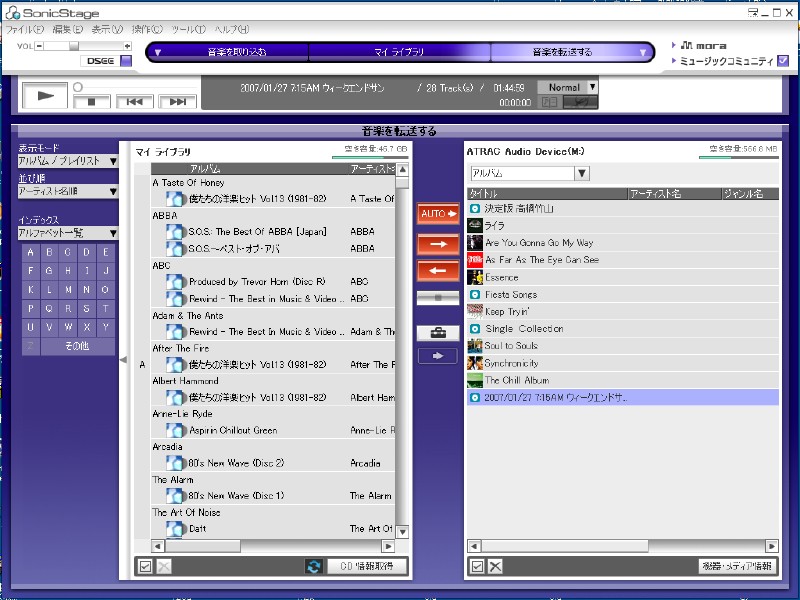Click the next track button
800x600 pixels.
(x=178, y=101)
